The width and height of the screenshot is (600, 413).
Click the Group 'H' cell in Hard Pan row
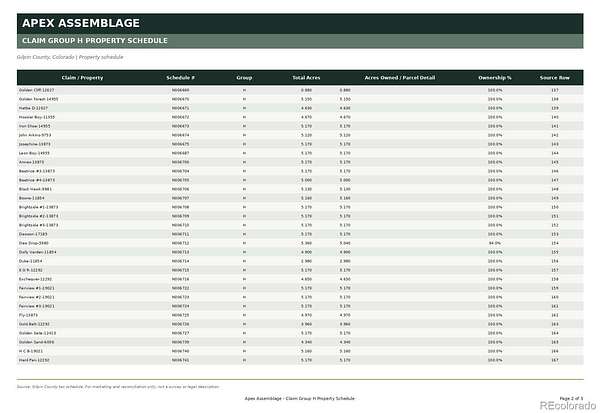pos(244,360)
